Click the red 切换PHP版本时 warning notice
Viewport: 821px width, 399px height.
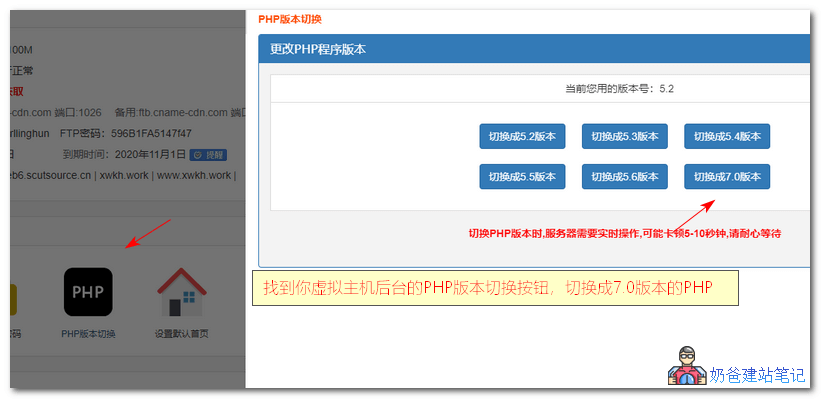click(x=625, y=234)
